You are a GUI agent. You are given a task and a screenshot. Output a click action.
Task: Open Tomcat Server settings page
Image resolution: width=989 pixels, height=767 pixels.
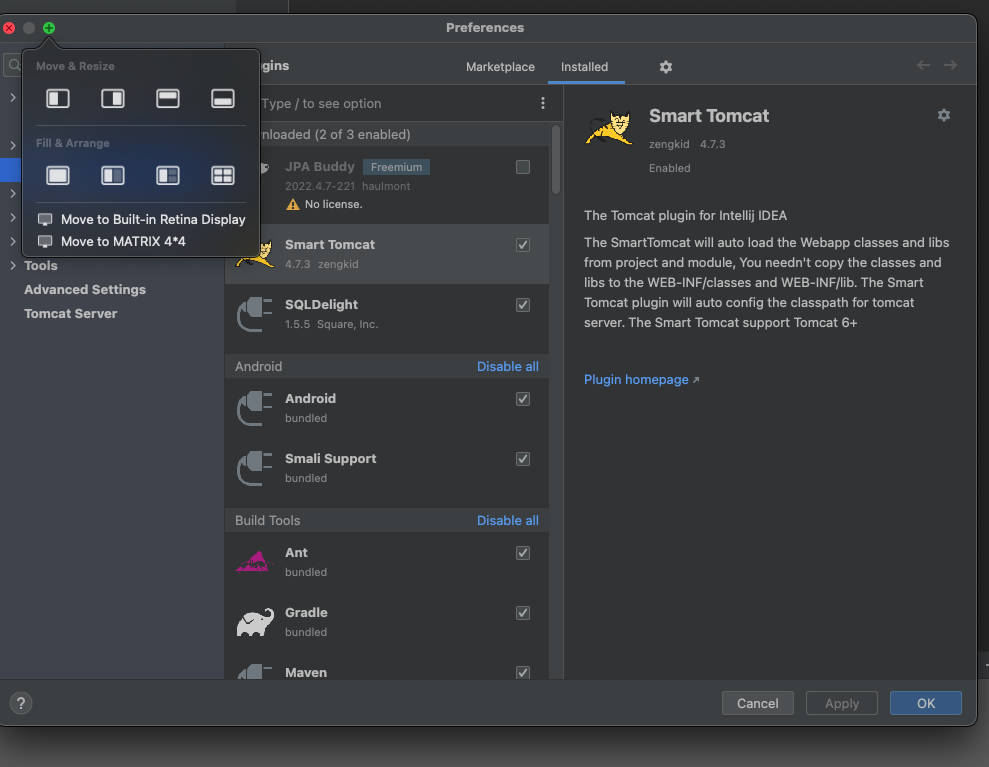71,313
